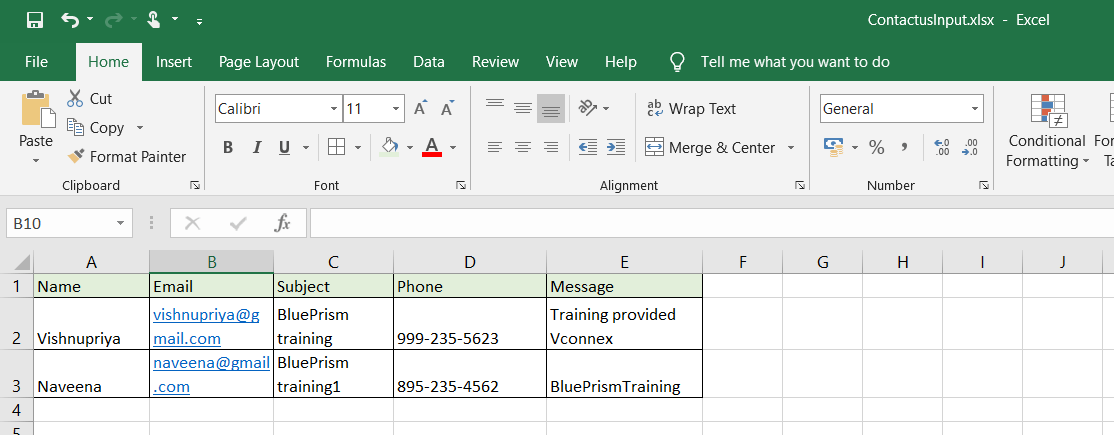Click the Paste clipboard icon
The width and height of the screenshot is (1114, 435).
37,111
